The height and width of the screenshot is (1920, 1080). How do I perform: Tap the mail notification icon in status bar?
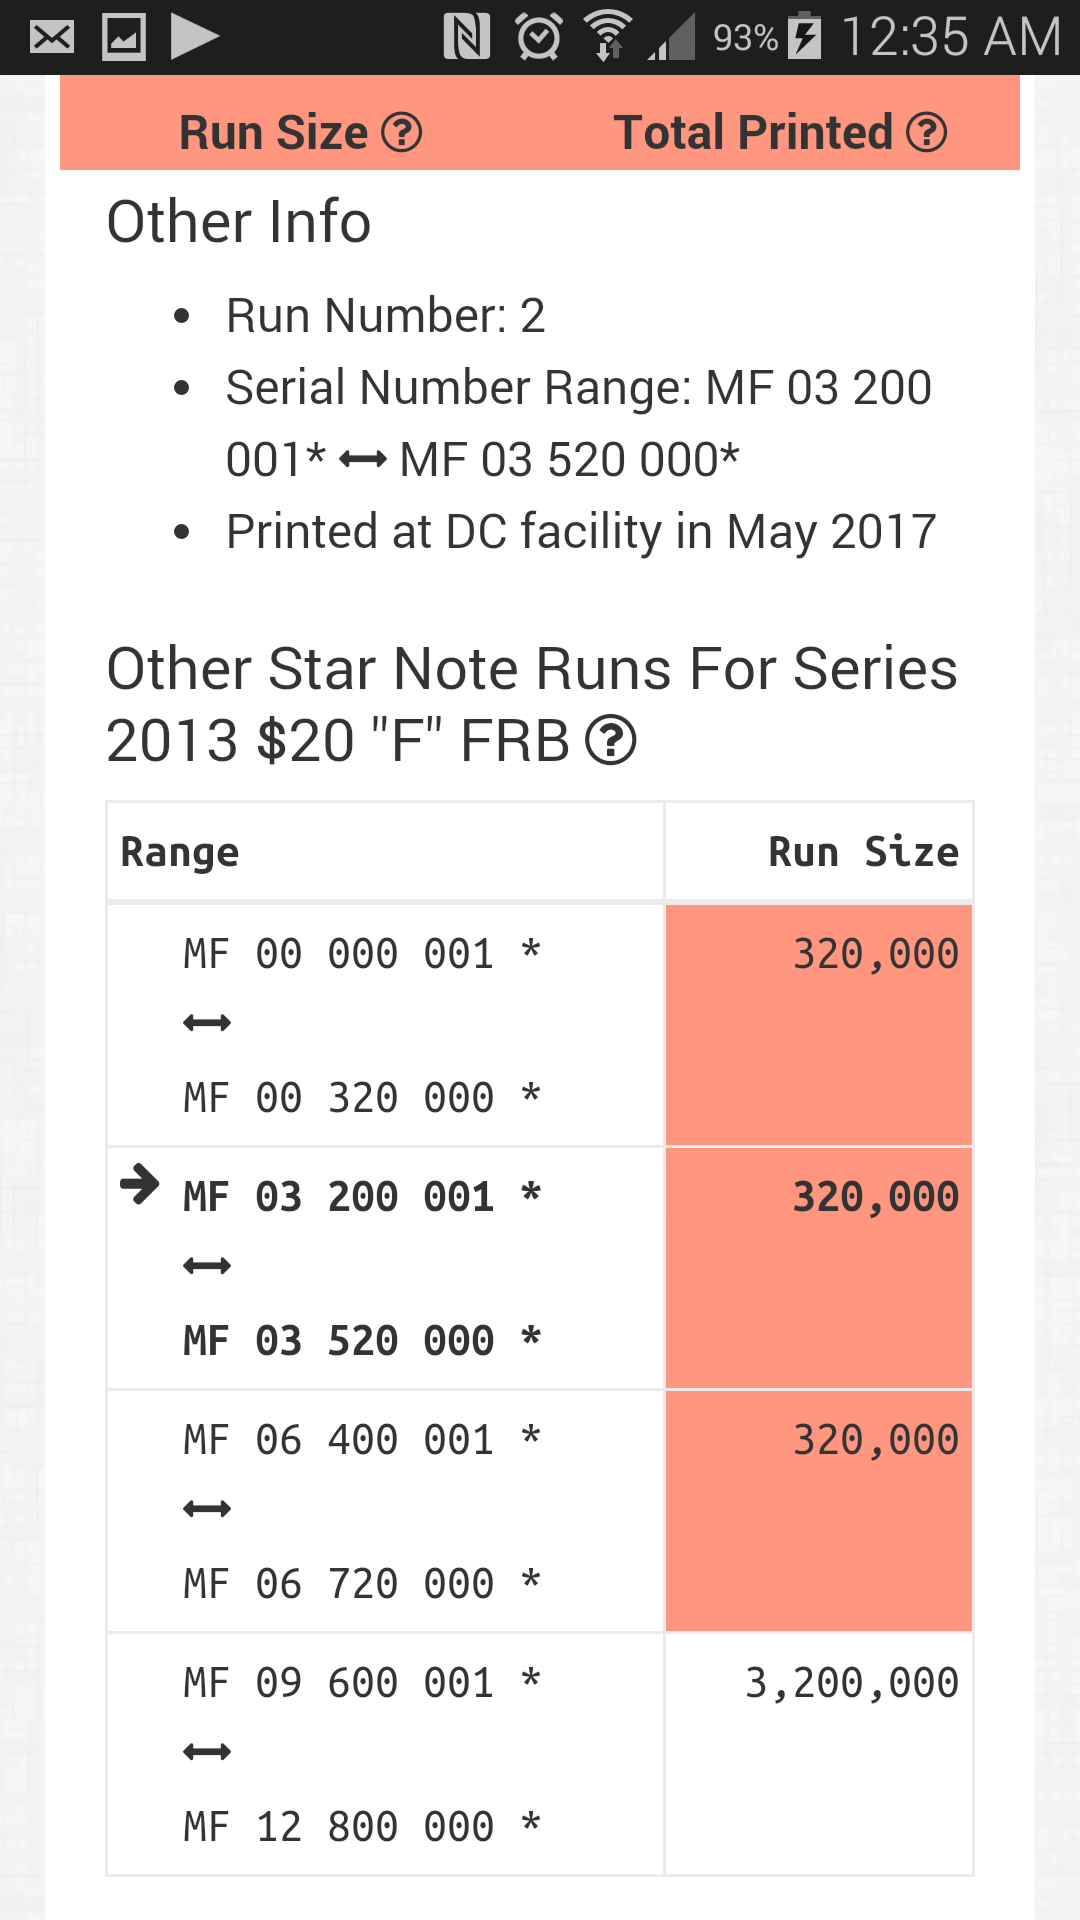coord(52,38)
